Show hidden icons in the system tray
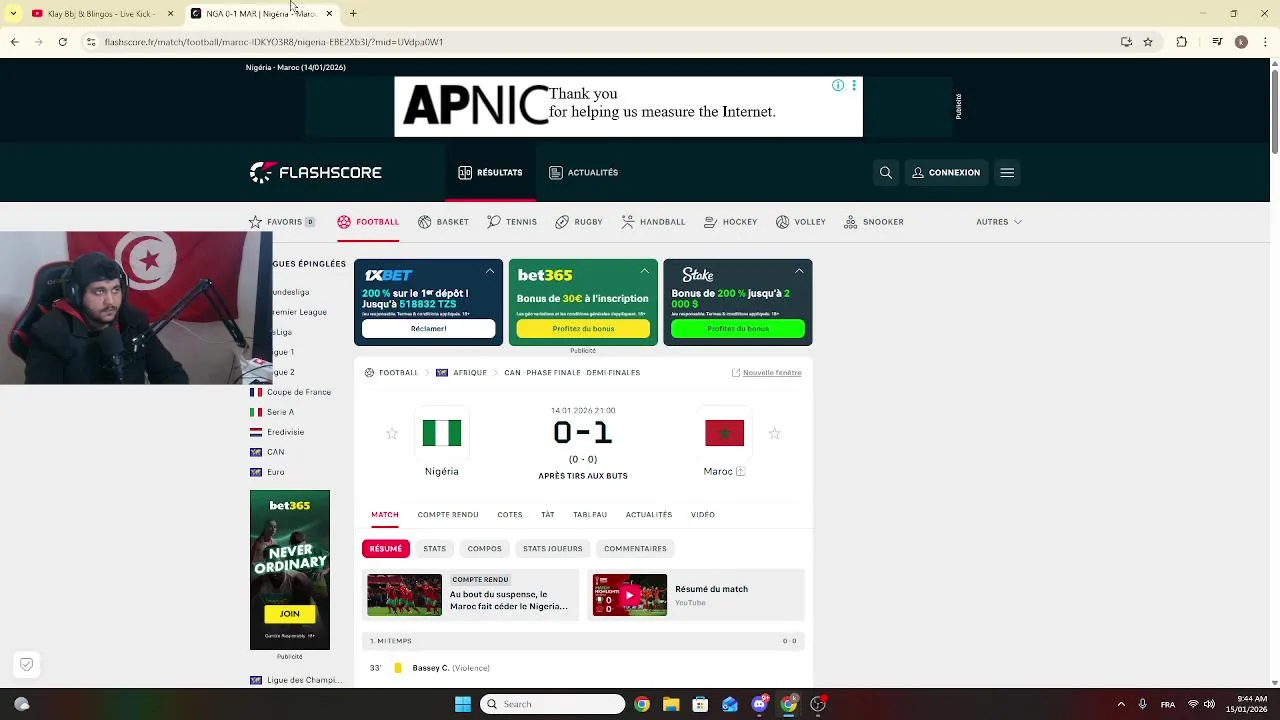The image size is (1280, 720). [1121, 704]
